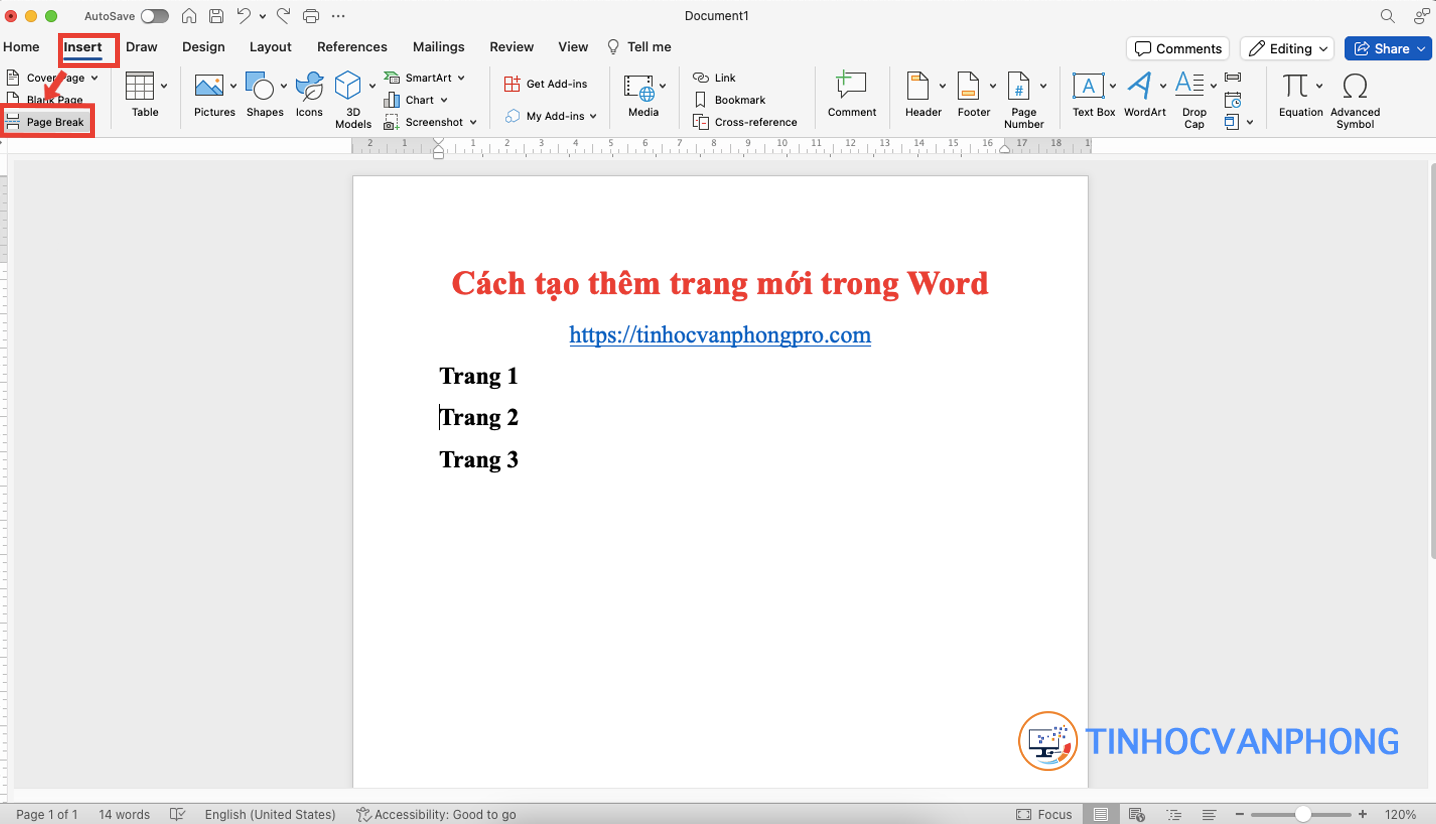Insert a new Comment from the ribbon
Viewport: 1436px width, 824px height.
point(852,94)
